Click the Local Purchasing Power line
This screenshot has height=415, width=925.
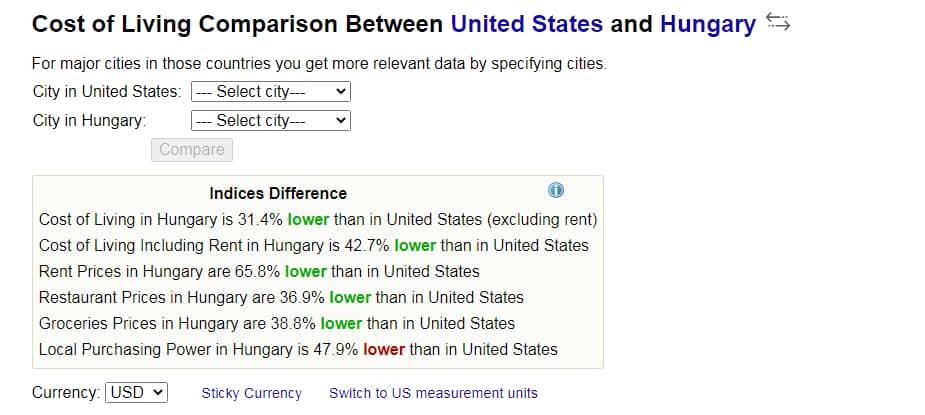[x=298, y=349]
